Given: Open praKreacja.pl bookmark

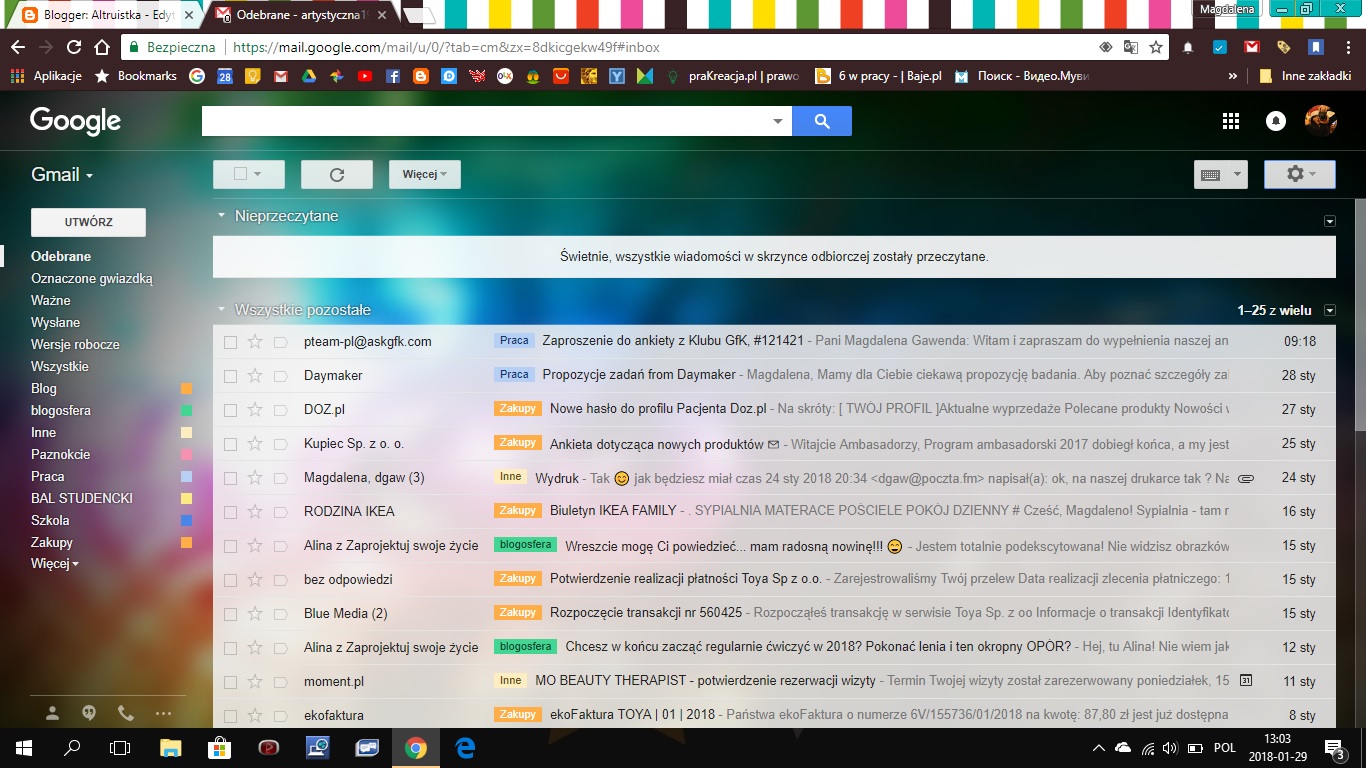Looking at the screenshot, I should 733,76.
